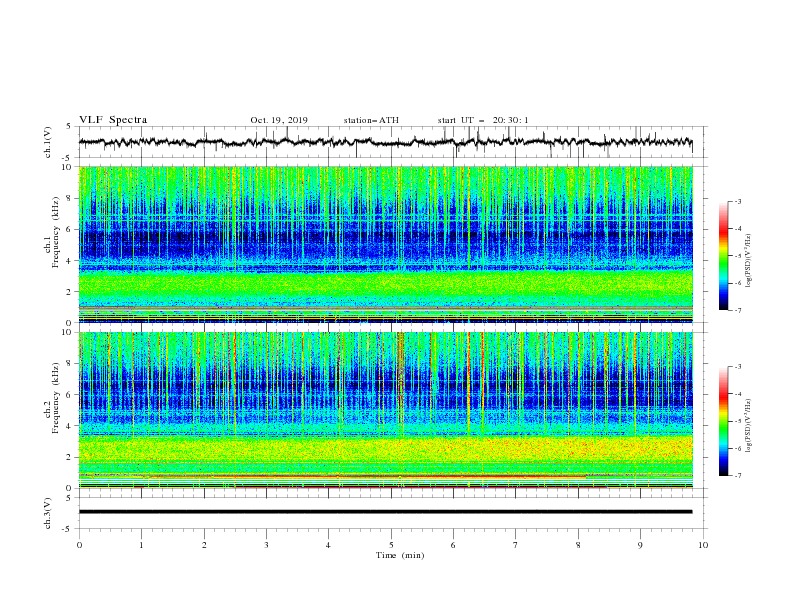
Task: Click the '5' tick on time axis
Action: pyautogui.click(x=391, y=545)
